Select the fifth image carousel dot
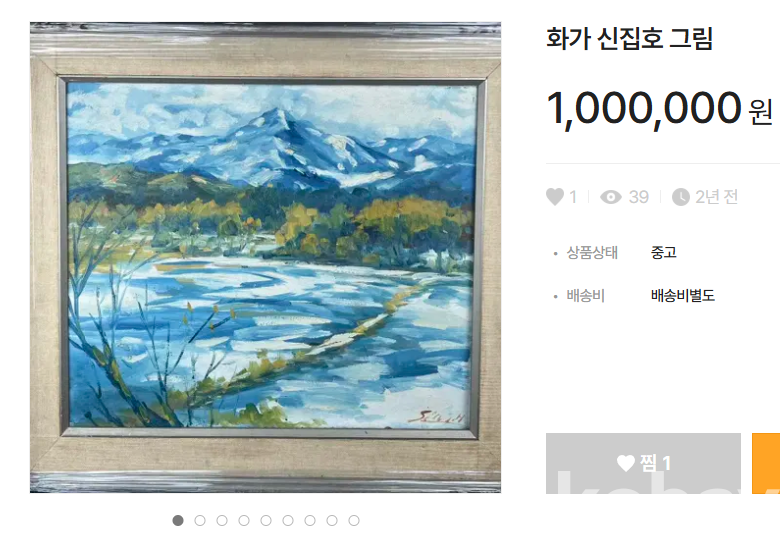The image size is (780, 546). point(266,520)
